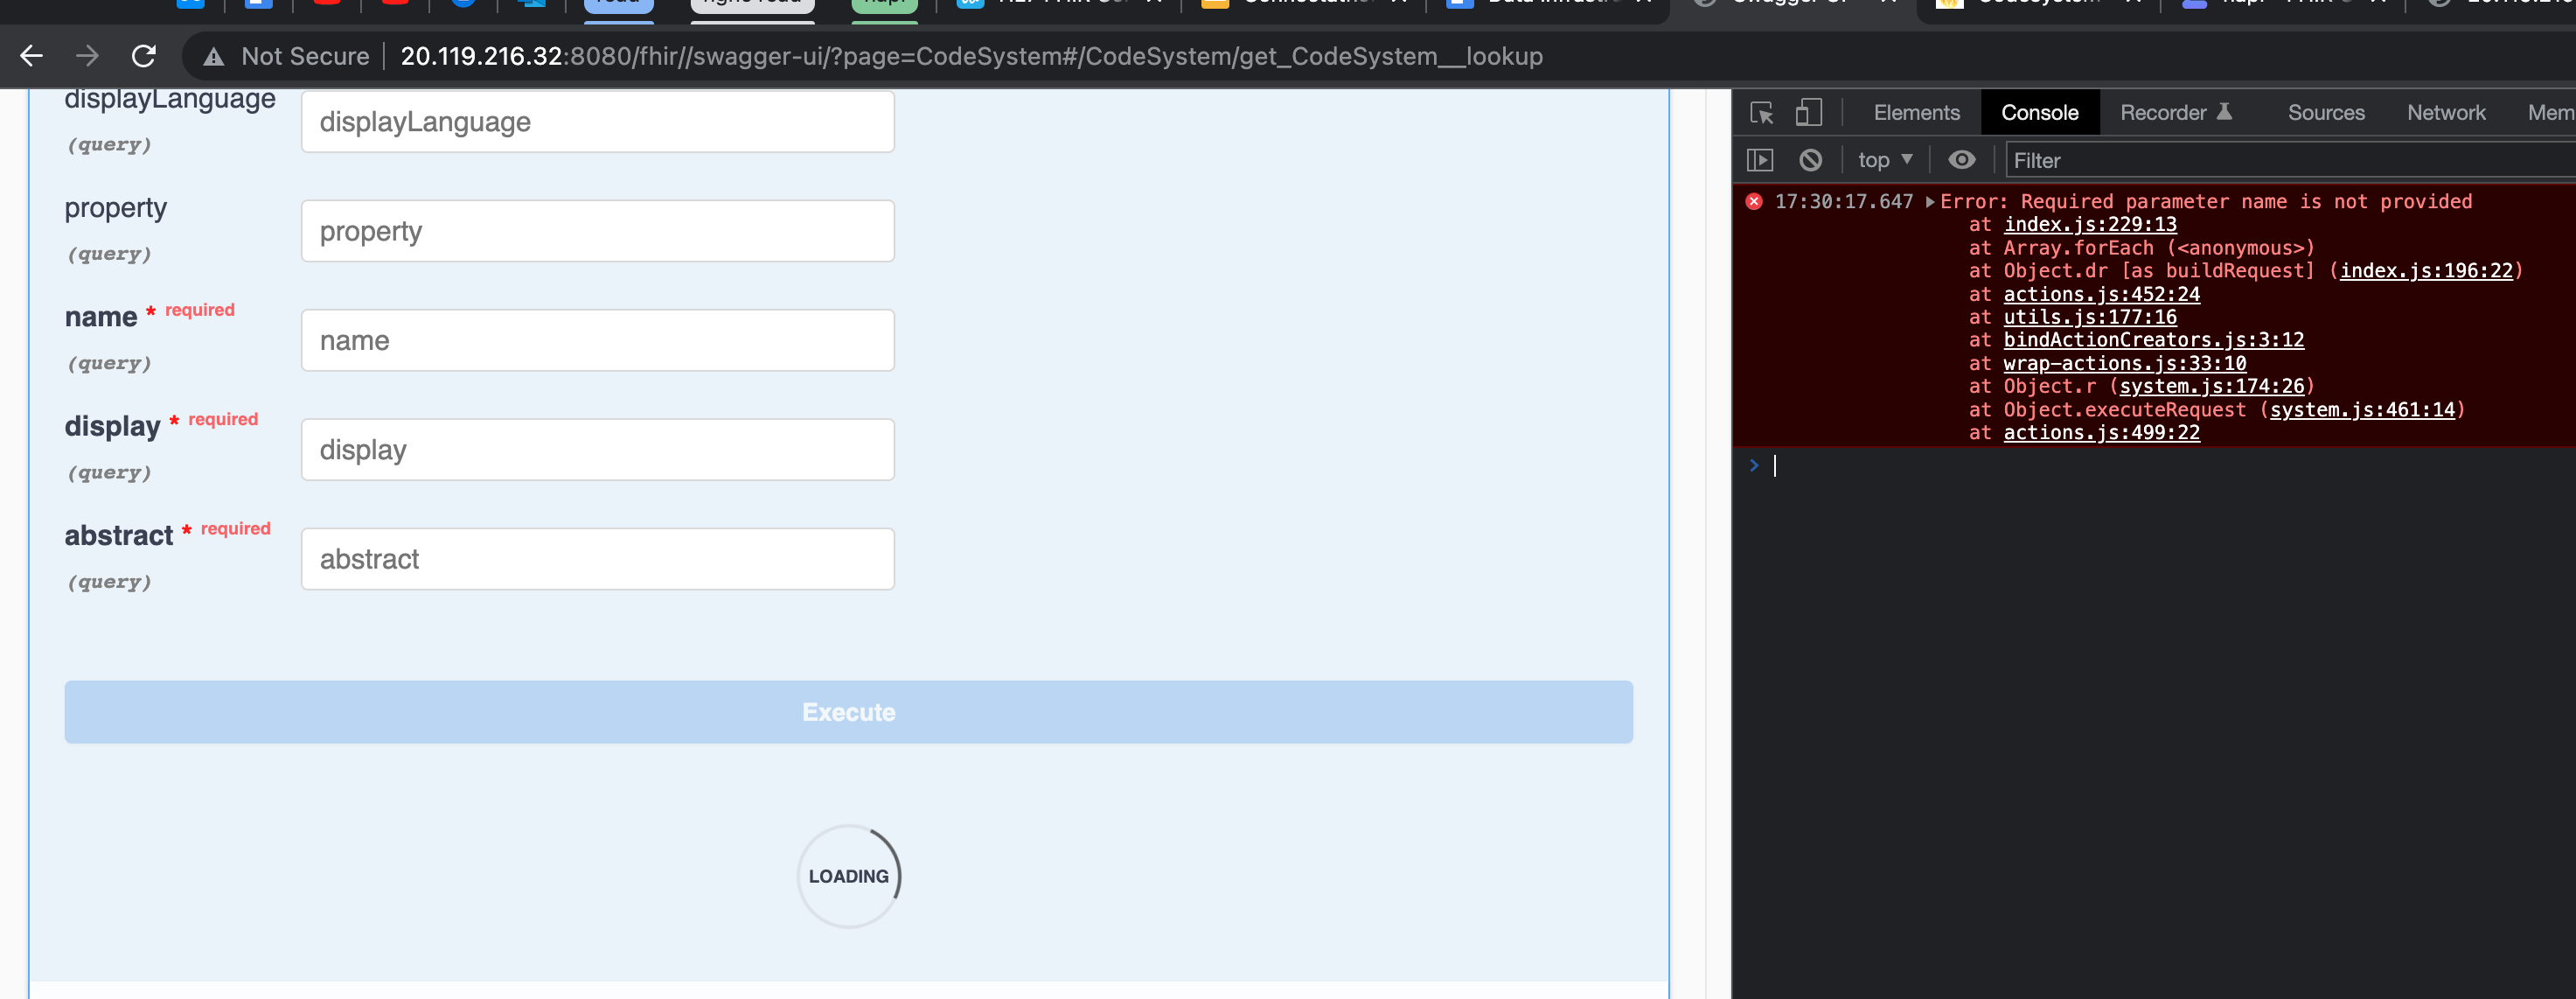Click the browser back button
The image size is (2576, 999).
pyautogui.click(x=32, y=56)
